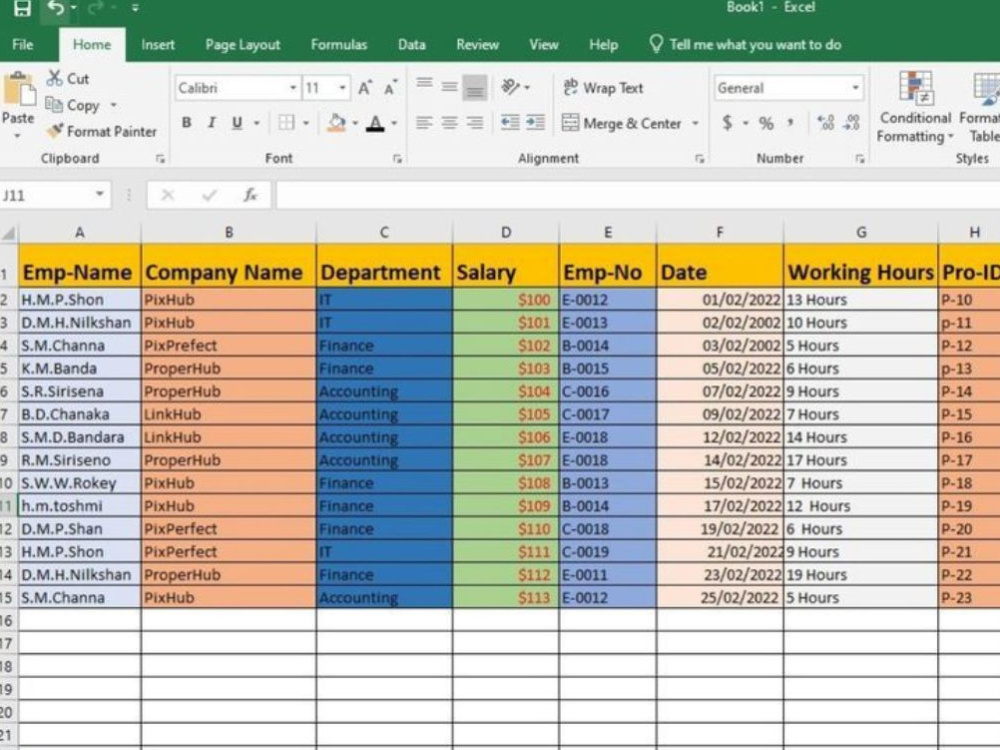Viewport: 1000px width, 750px height.
Task: Click the Select All corner triangle
Action: coord(8,233)
